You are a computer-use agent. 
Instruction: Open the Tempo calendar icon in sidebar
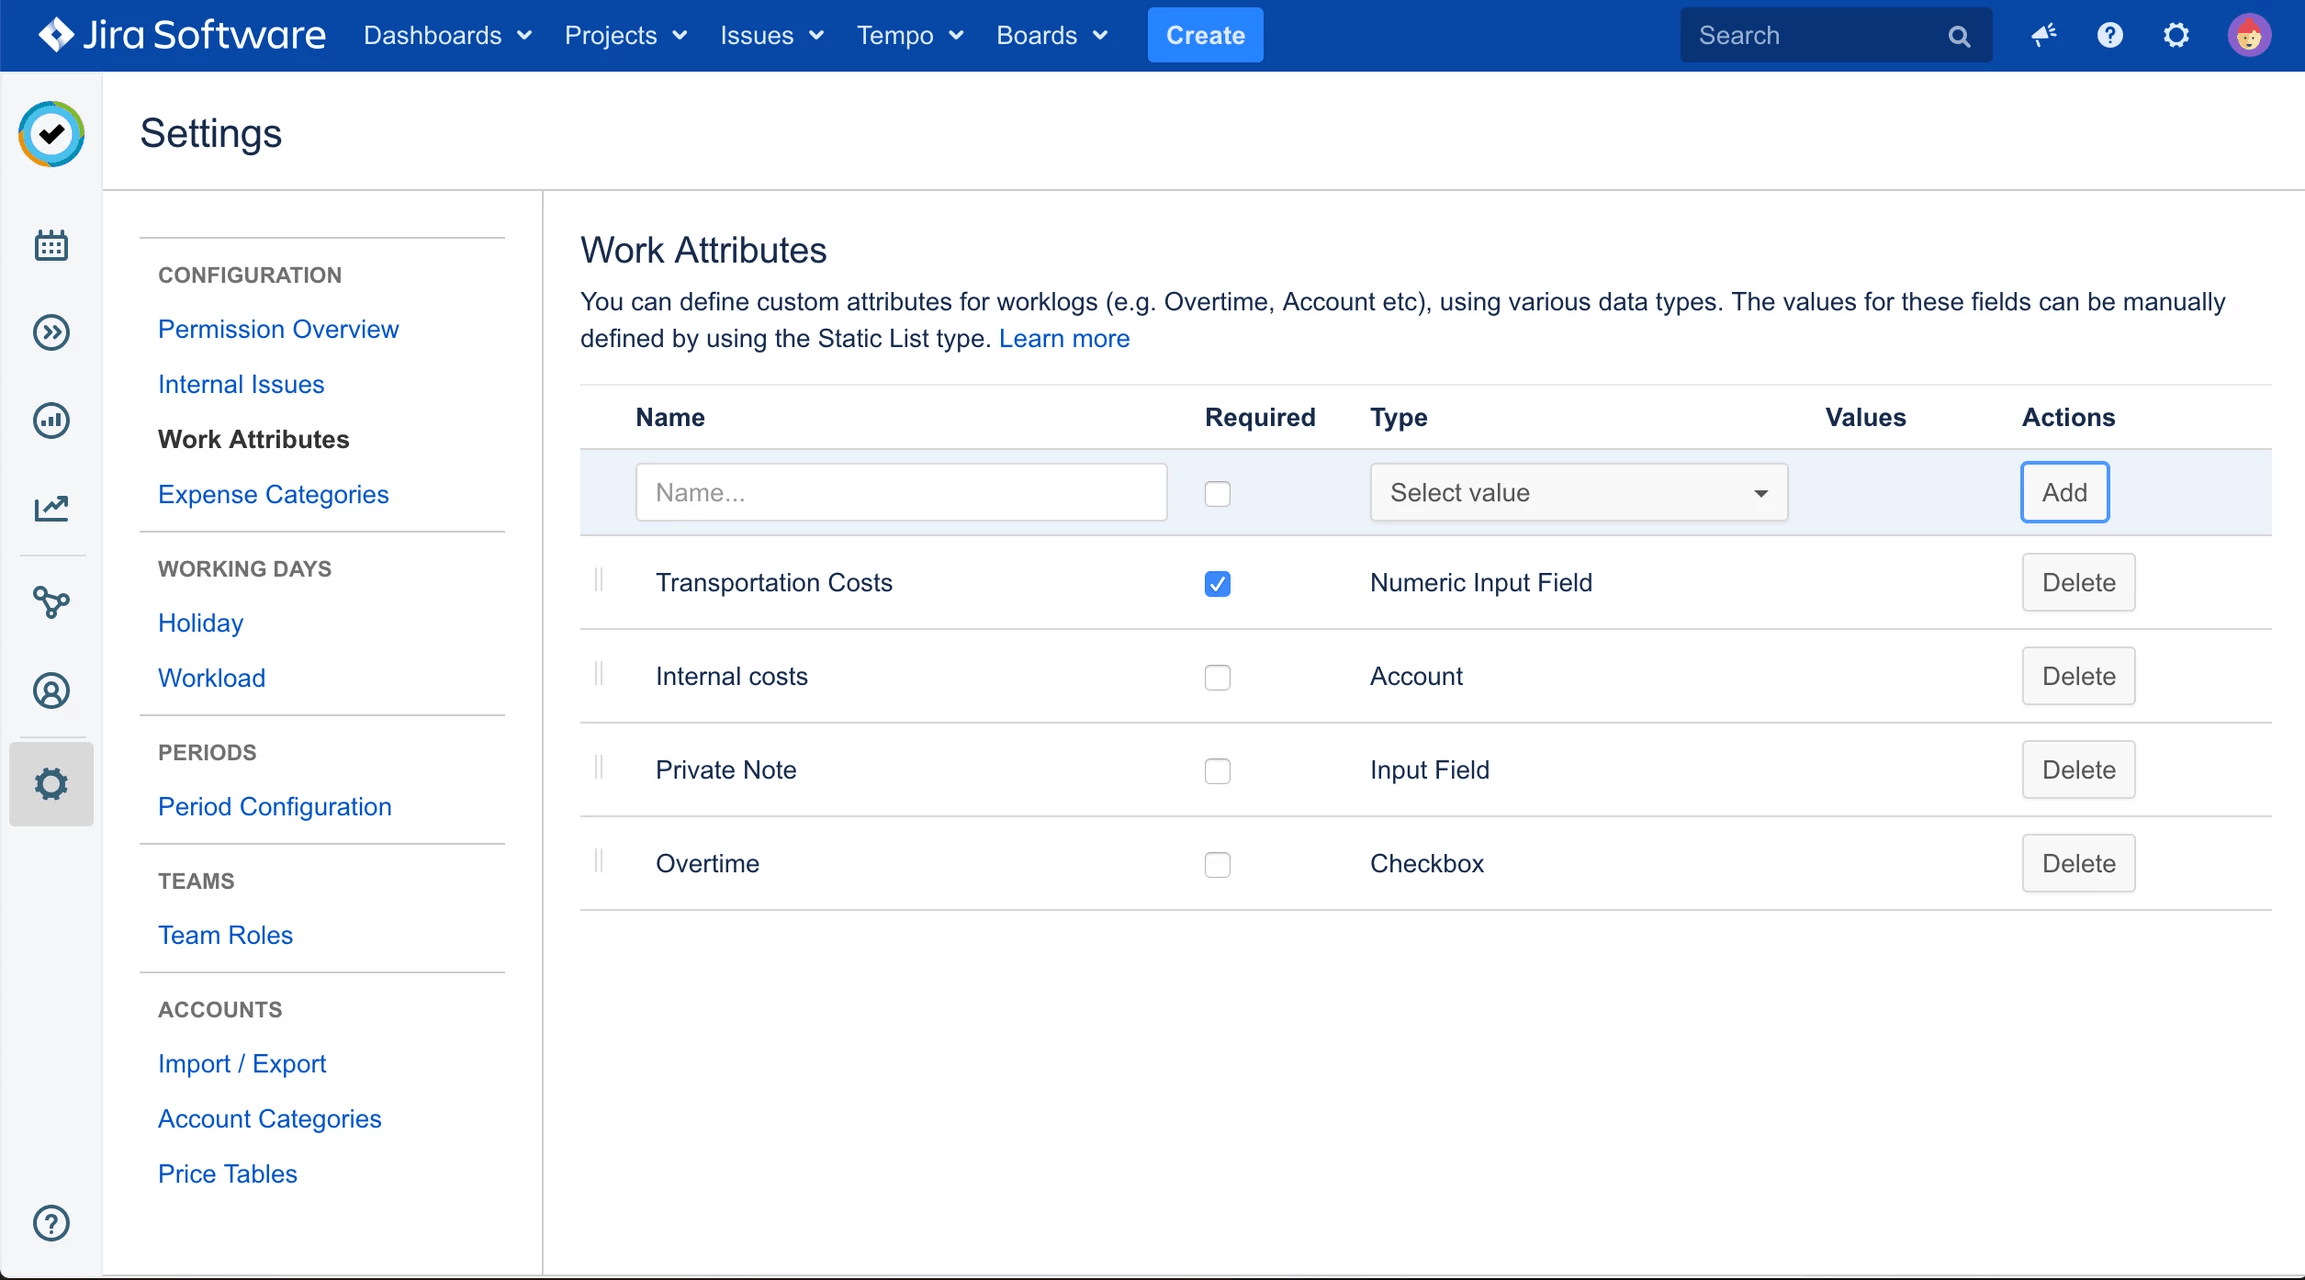point(51,244)
